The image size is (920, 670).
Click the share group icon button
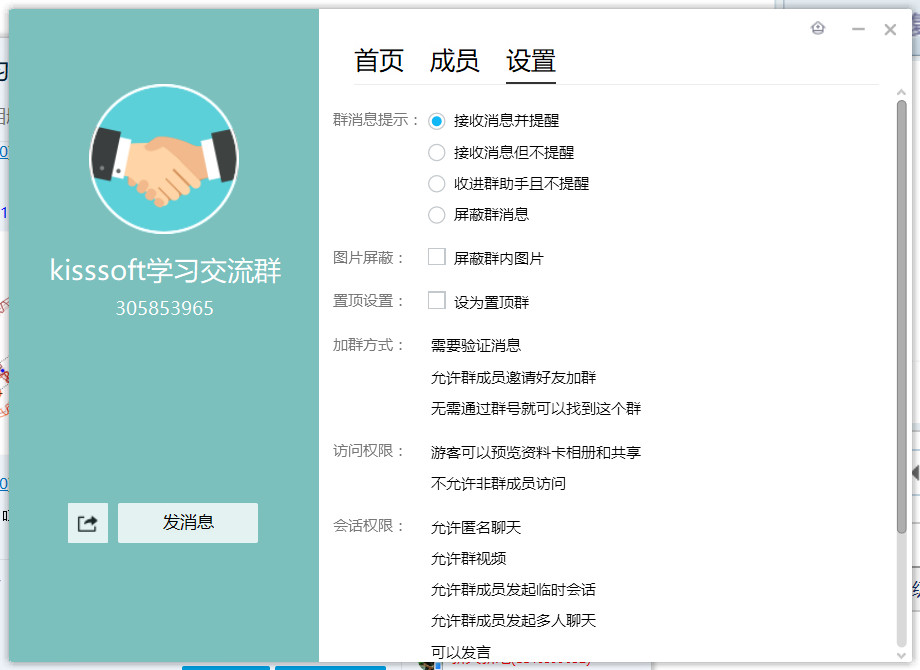point(87,523)
